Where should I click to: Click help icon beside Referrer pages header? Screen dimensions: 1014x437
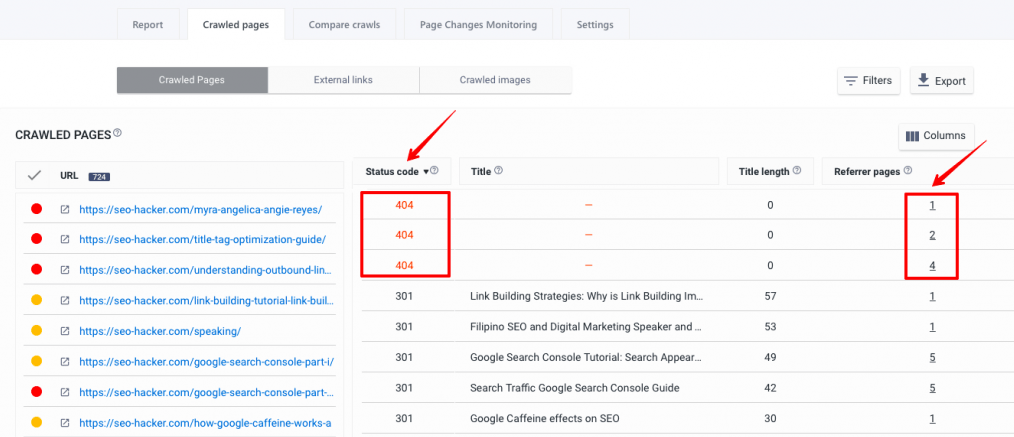point(908,171)
